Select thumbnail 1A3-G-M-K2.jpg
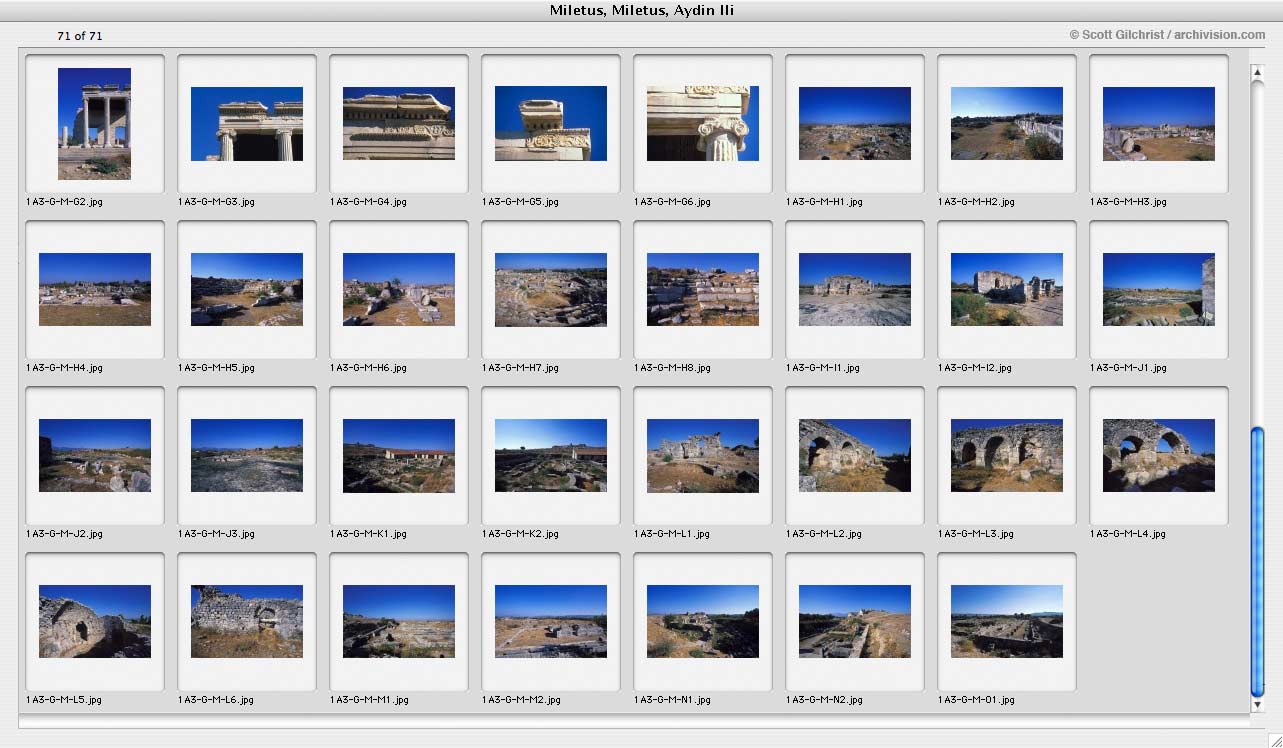 point(551,456)
